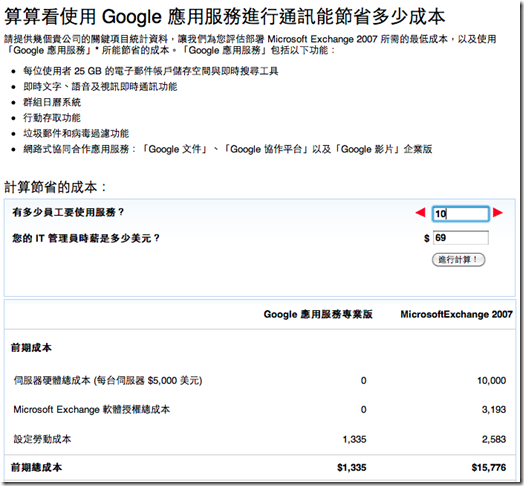Click the label 有多少員工要使用服務?
Viewport: 524px width, 486px height.
(68, 212)
